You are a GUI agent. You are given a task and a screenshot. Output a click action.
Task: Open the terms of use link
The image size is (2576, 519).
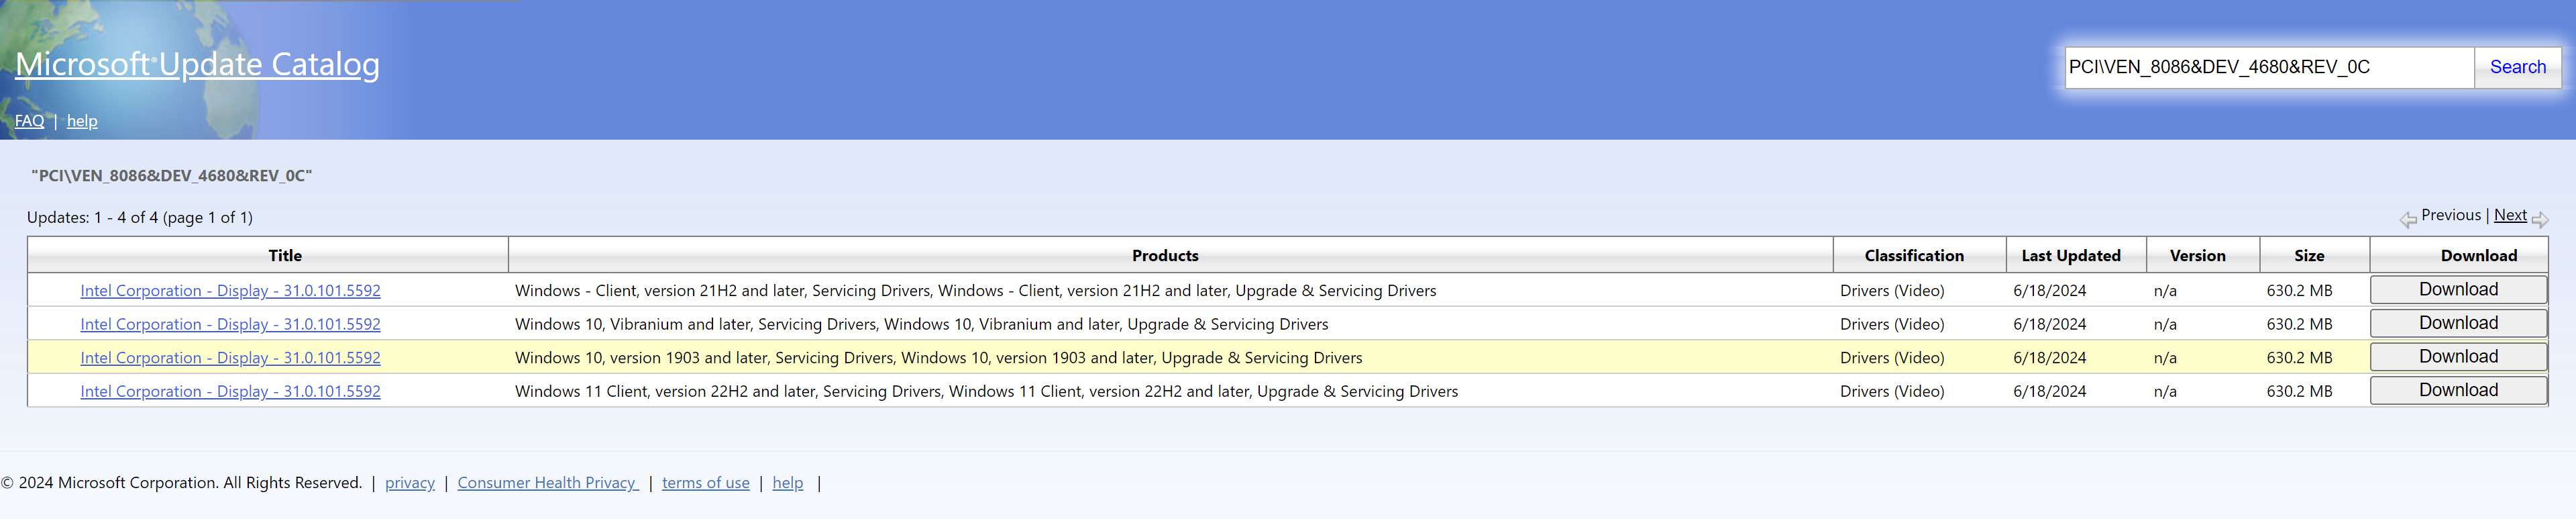point(705,483)
